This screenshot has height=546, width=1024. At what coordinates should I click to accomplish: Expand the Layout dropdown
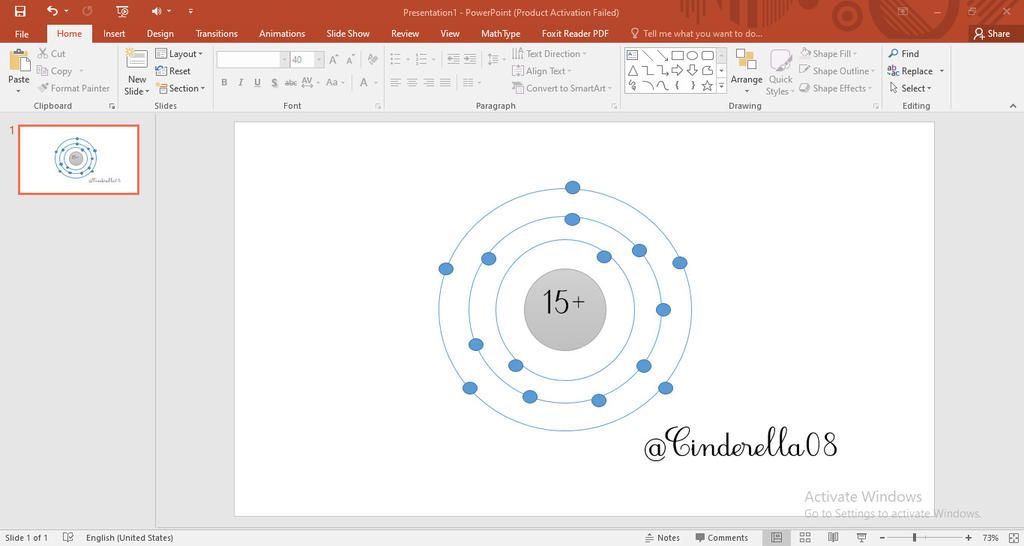[x=180, y=54]
